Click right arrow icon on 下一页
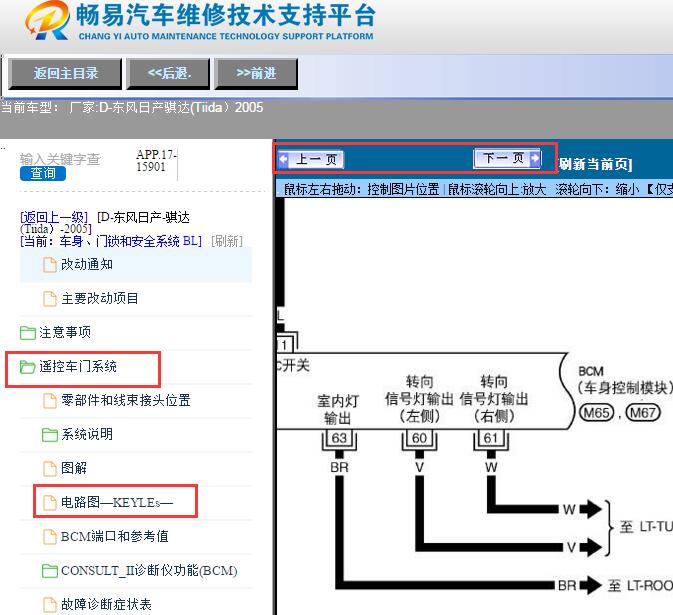This screenshot has height=615, width=673. (534, 158)
